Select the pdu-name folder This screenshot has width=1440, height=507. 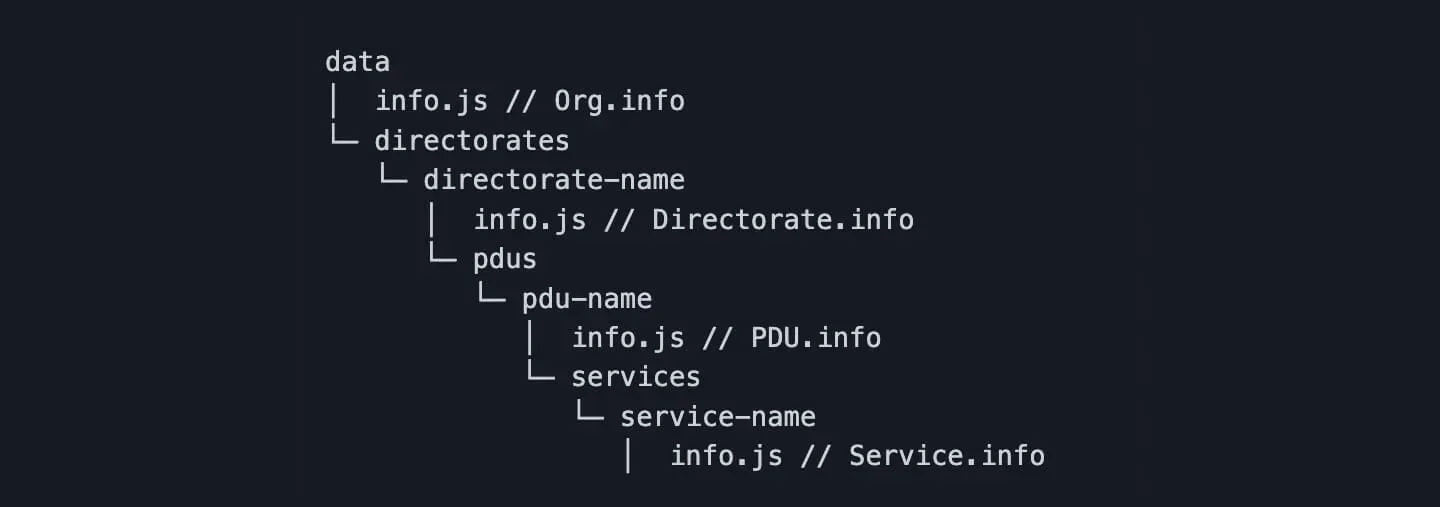click(587, 299)
